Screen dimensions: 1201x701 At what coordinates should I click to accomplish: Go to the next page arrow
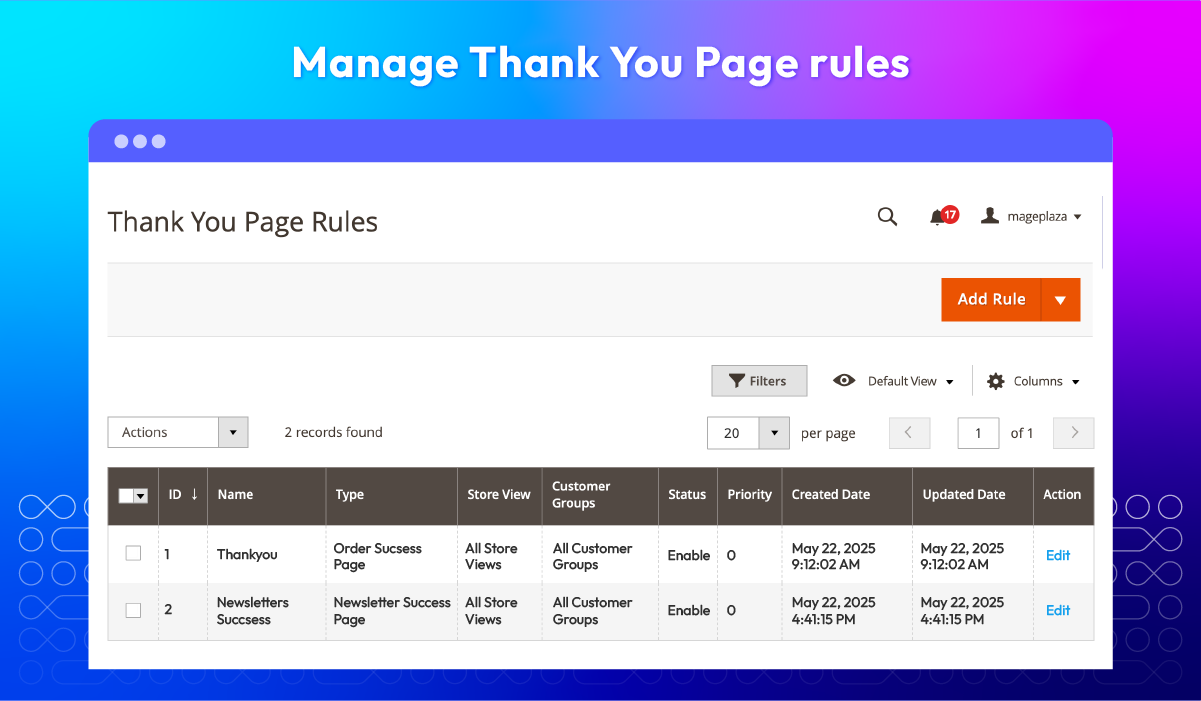[1074, 433]
